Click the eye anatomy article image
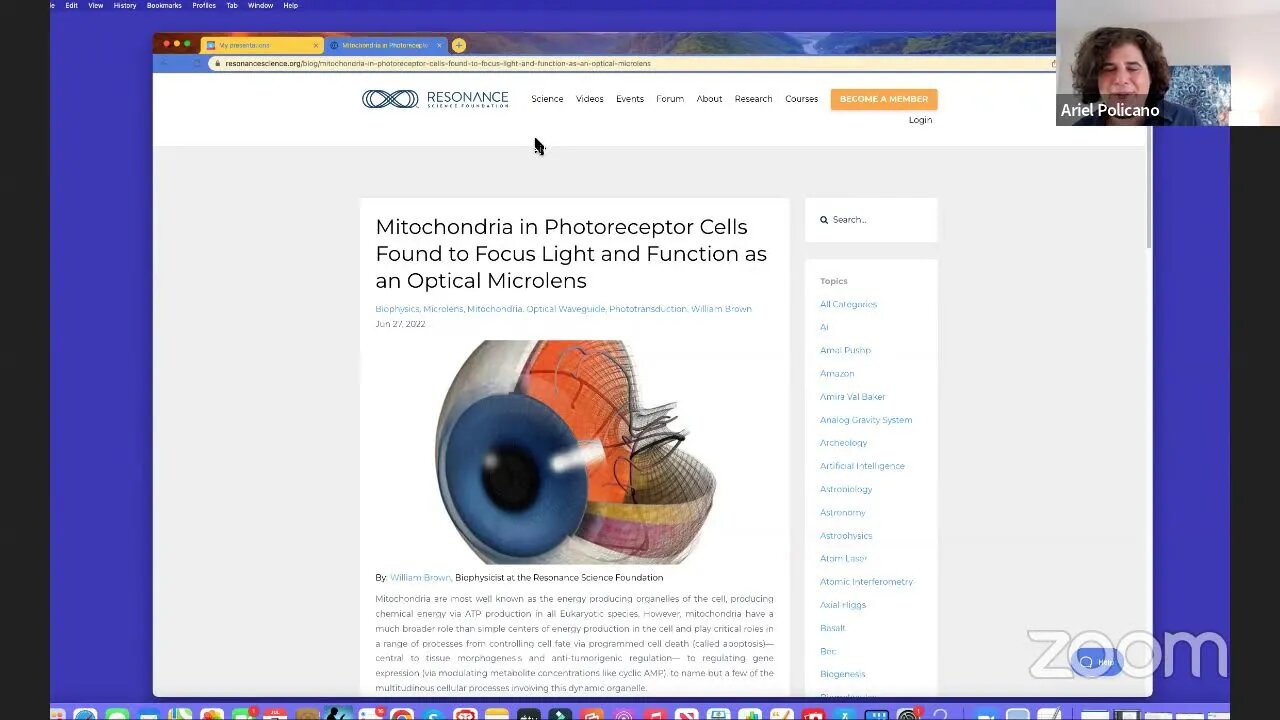 click(x=575, y=452)
